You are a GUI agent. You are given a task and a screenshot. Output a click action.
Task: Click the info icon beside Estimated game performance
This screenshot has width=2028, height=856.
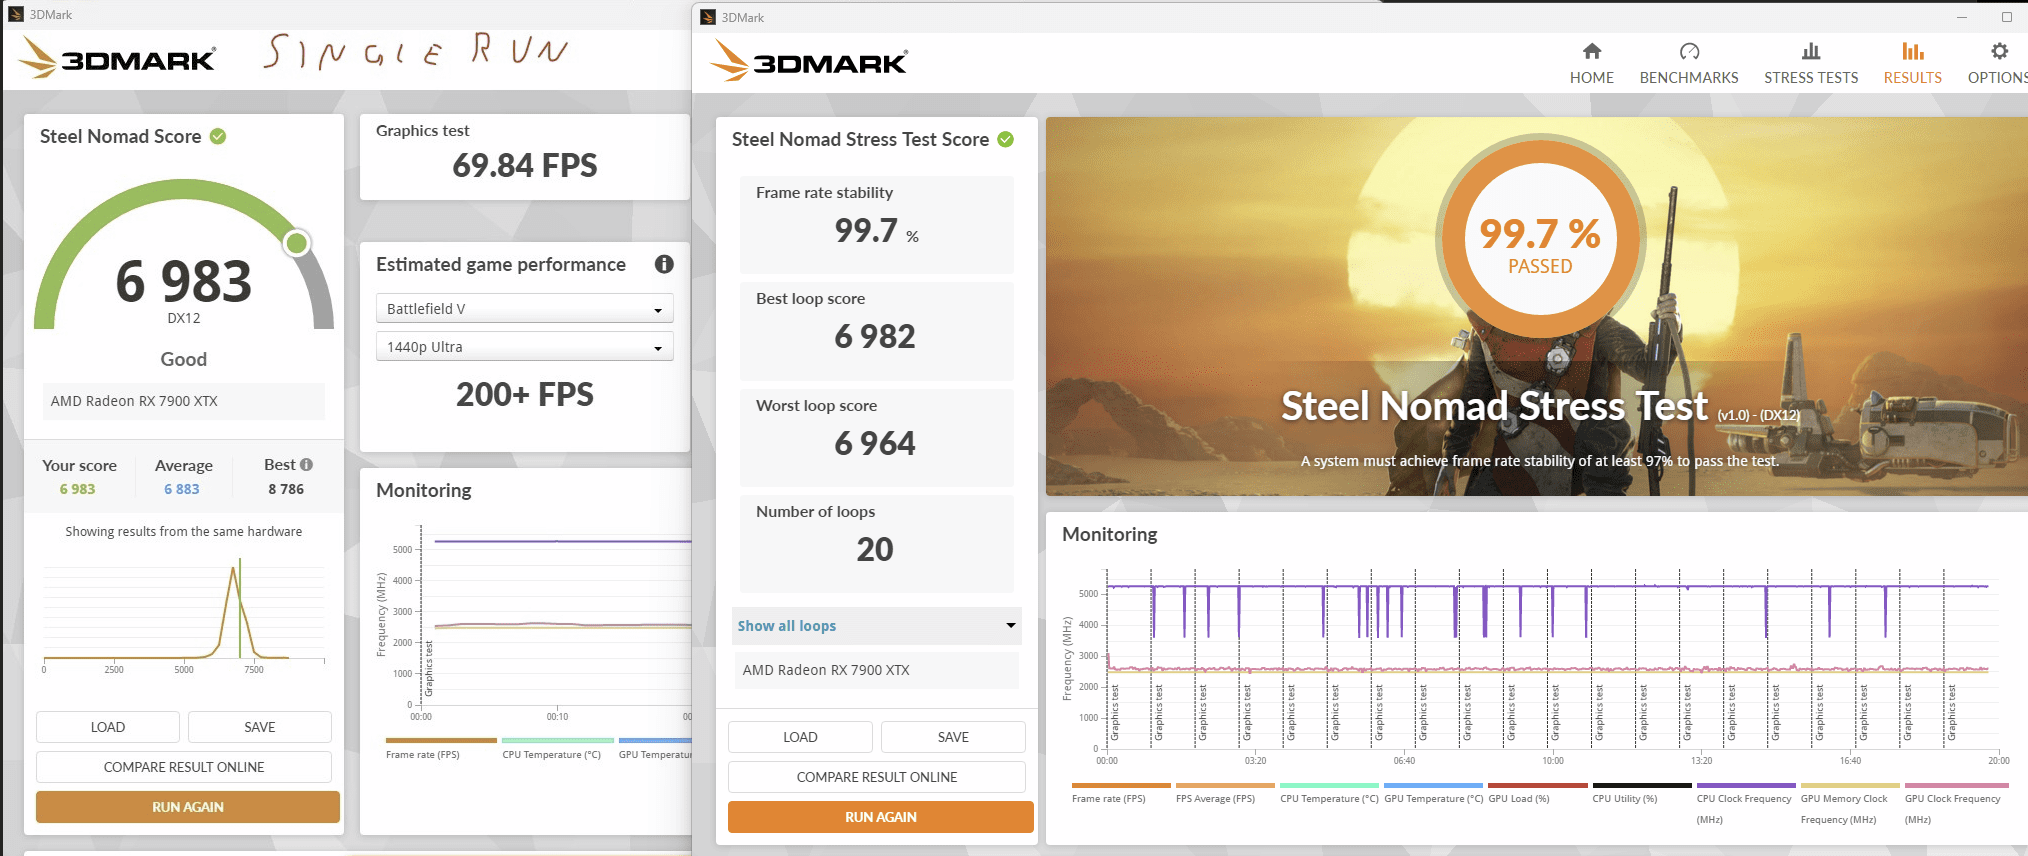(x=664, y=264)
